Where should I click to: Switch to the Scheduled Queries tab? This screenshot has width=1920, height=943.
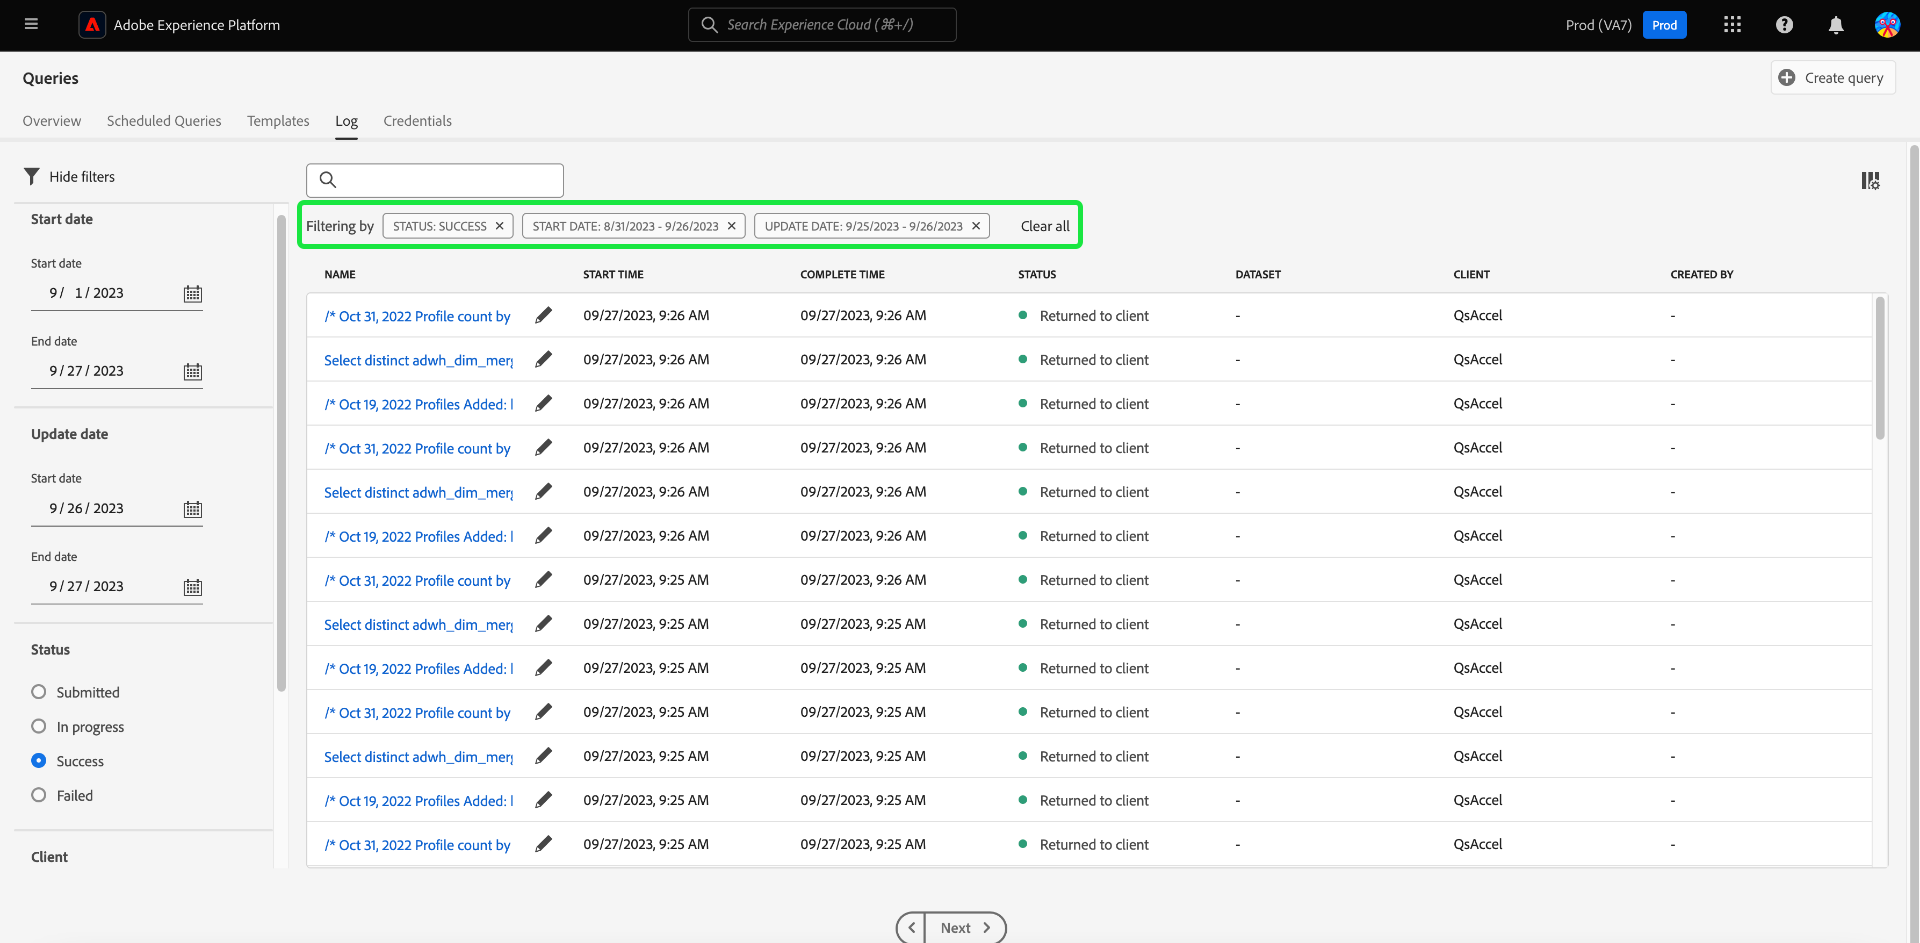(x=164, y=121)
